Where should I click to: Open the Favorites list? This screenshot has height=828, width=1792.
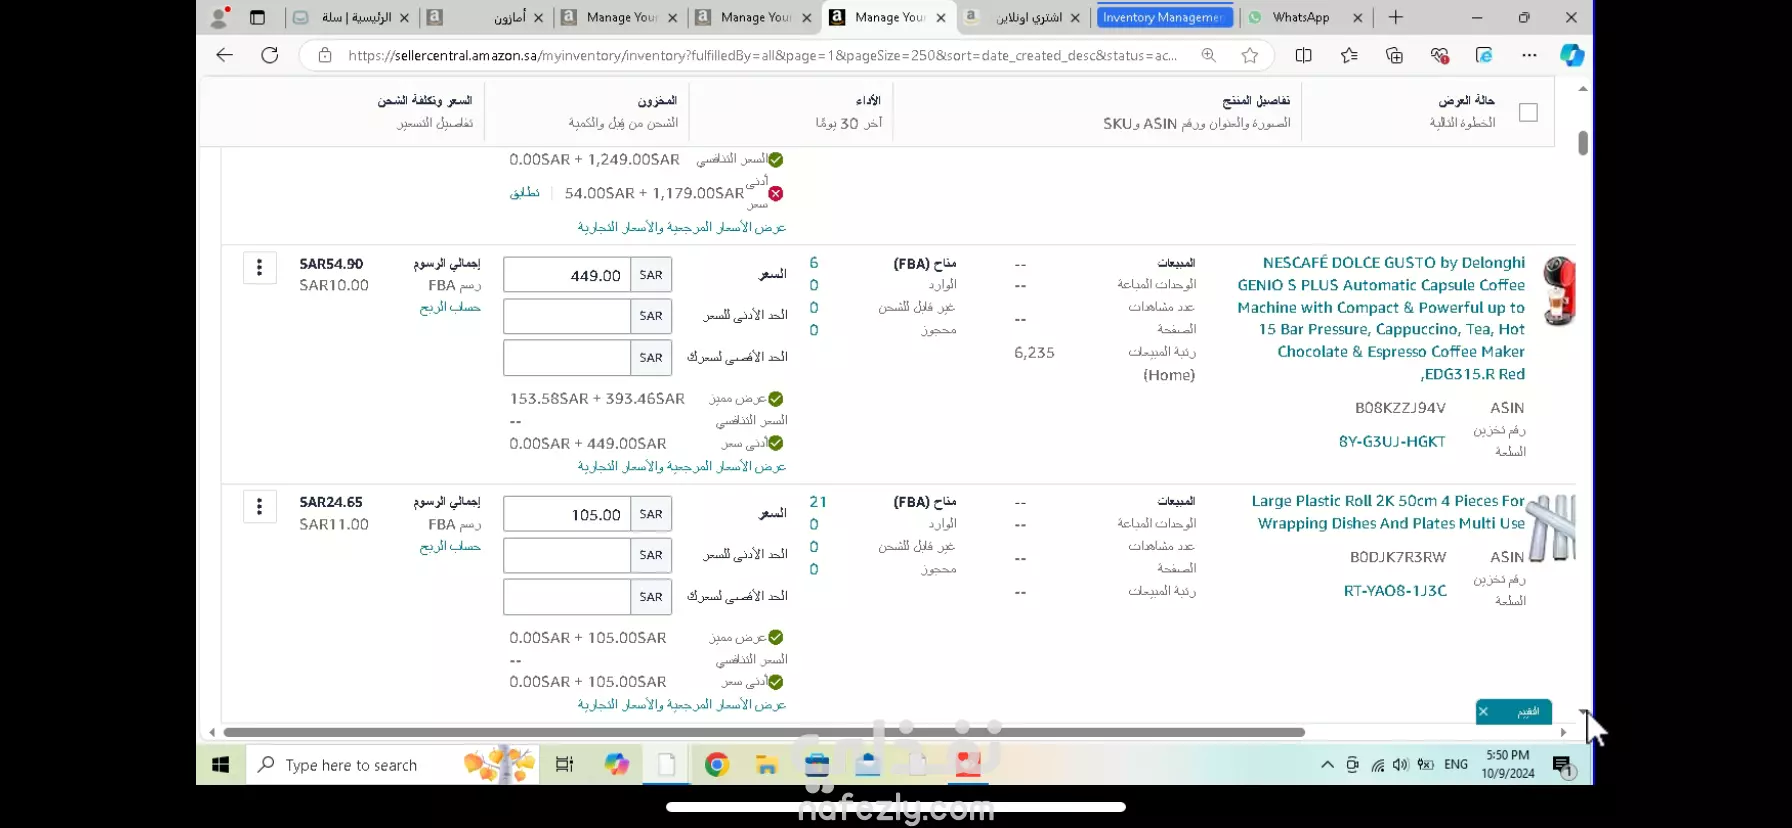click(1349, 55)
